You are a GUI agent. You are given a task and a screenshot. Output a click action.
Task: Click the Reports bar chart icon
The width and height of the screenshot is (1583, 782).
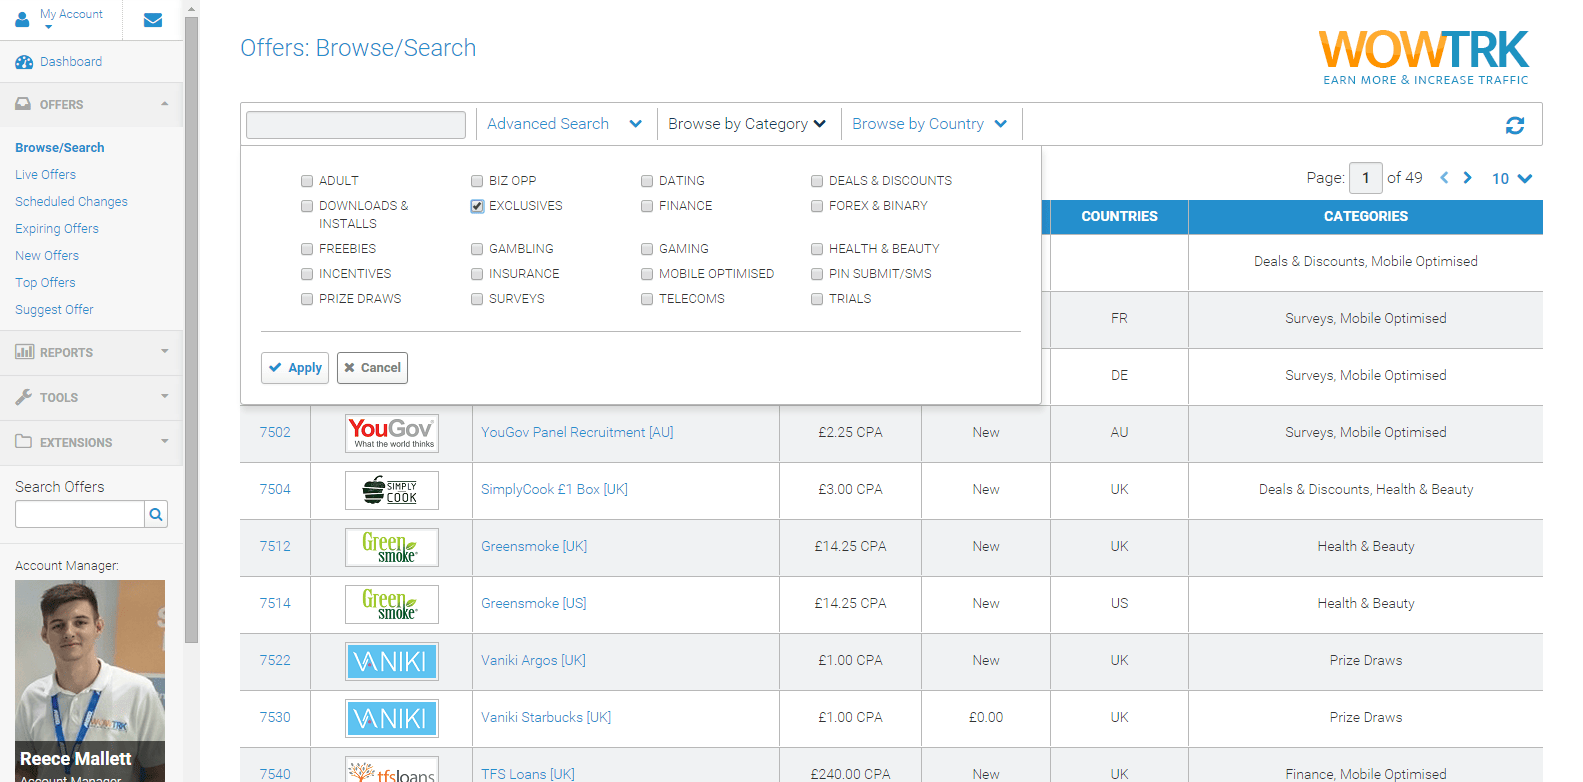pyautogui.click(x=24, y=352)
